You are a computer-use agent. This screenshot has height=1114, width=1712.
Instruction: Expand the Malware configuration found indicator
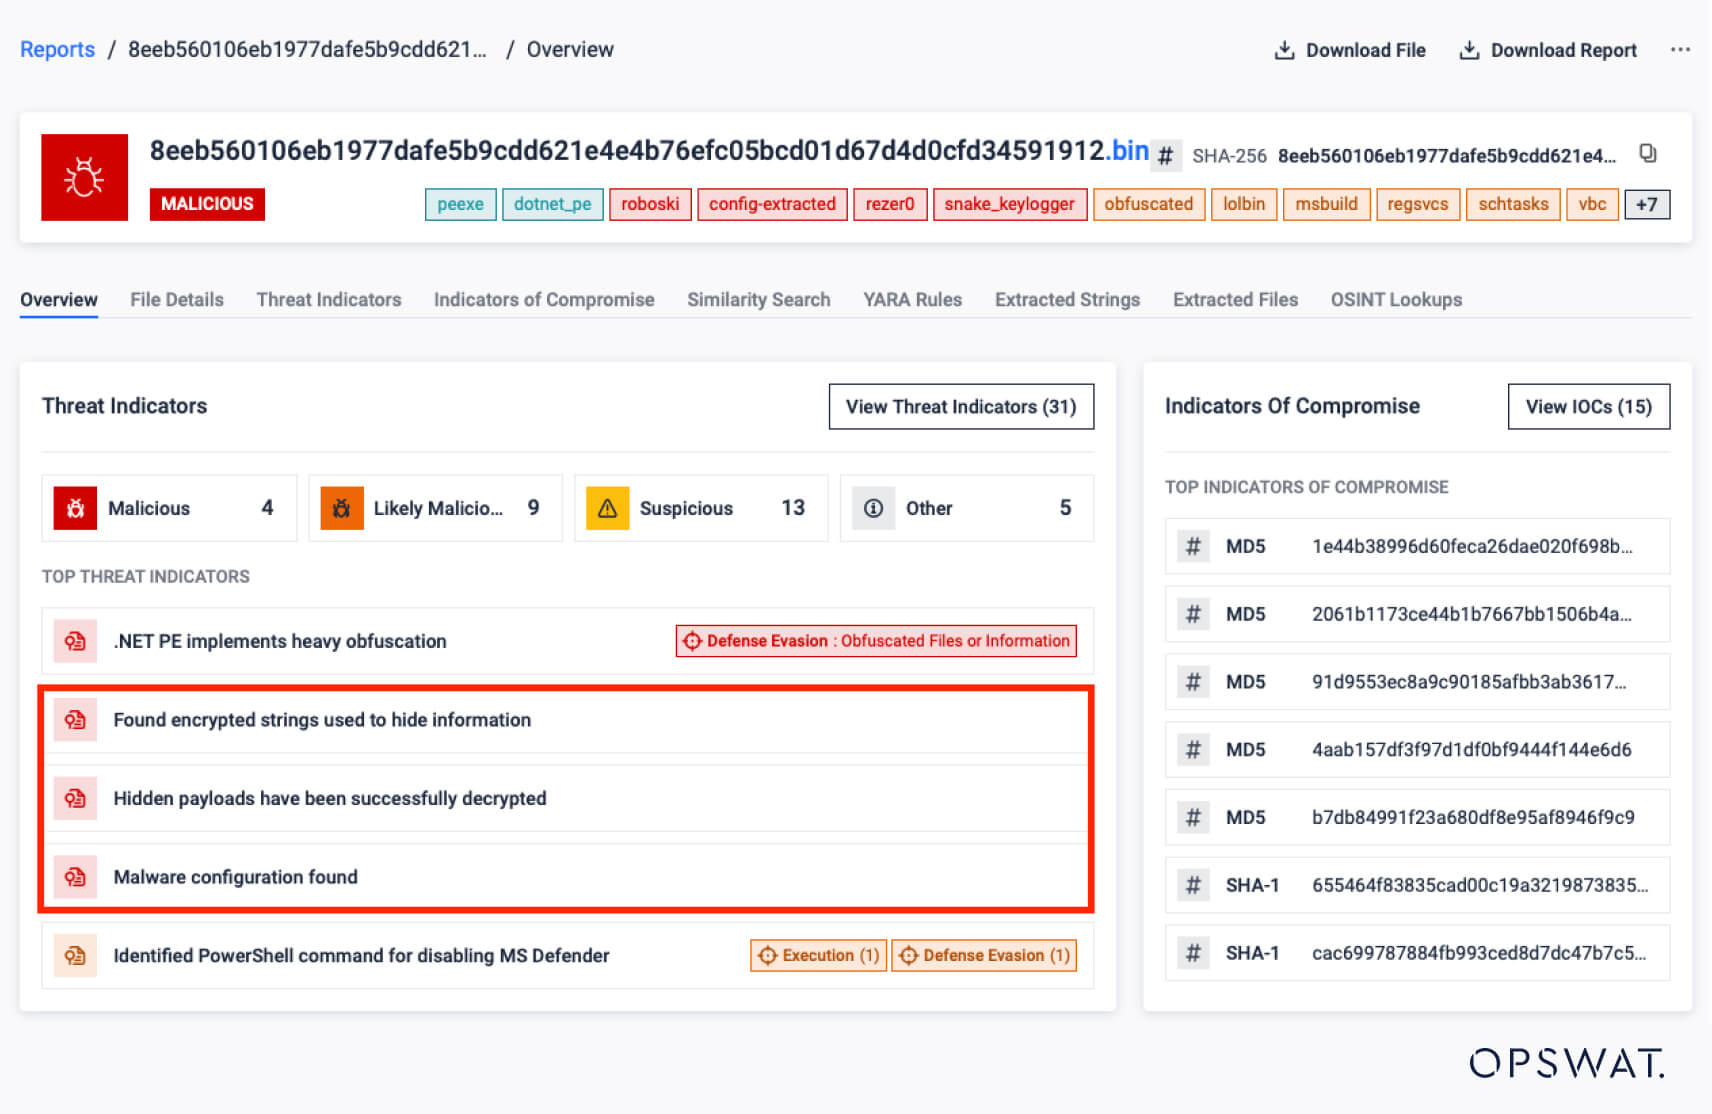tap(235, 877)
